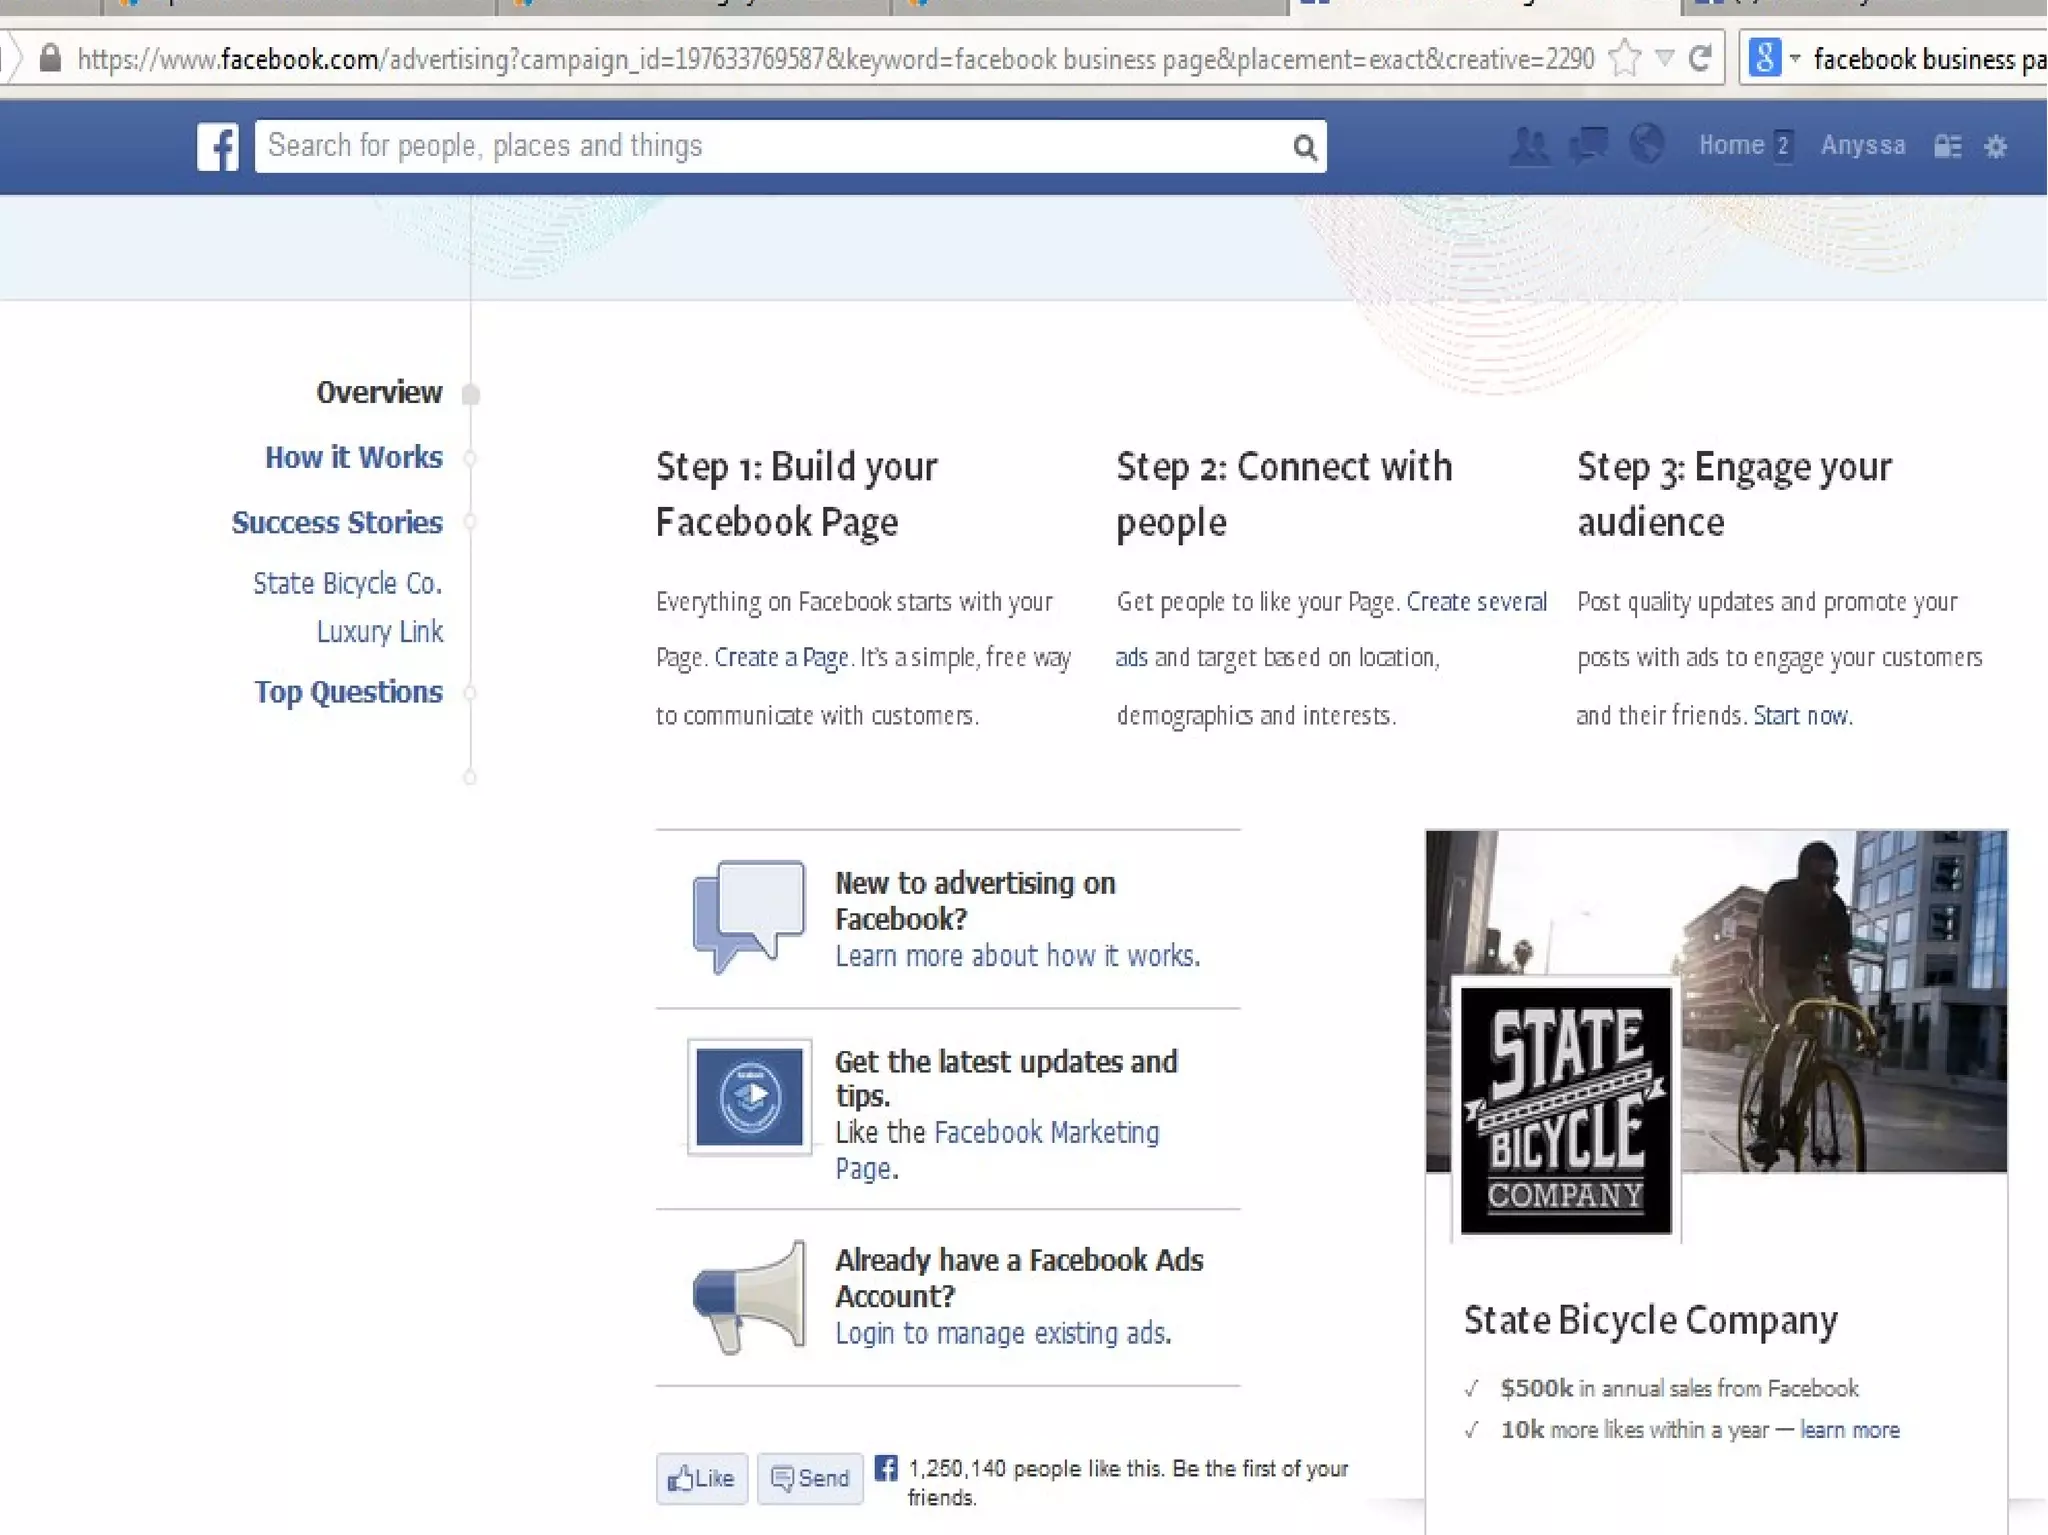Select How it Works section
The image size is (2048, 1535).
353,457
